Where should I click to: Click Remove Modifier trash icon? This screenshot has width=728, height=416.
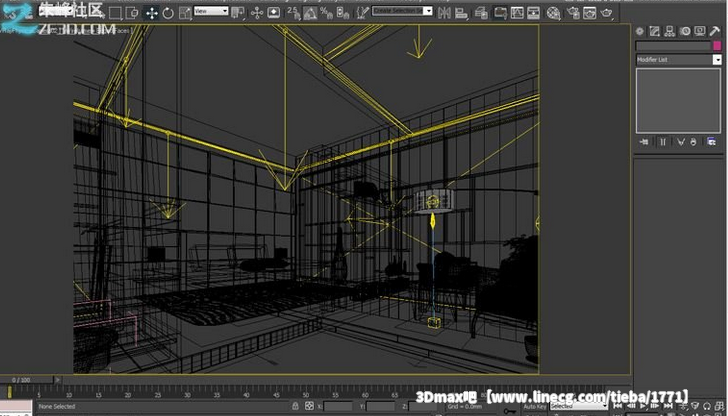click(693, 144)
